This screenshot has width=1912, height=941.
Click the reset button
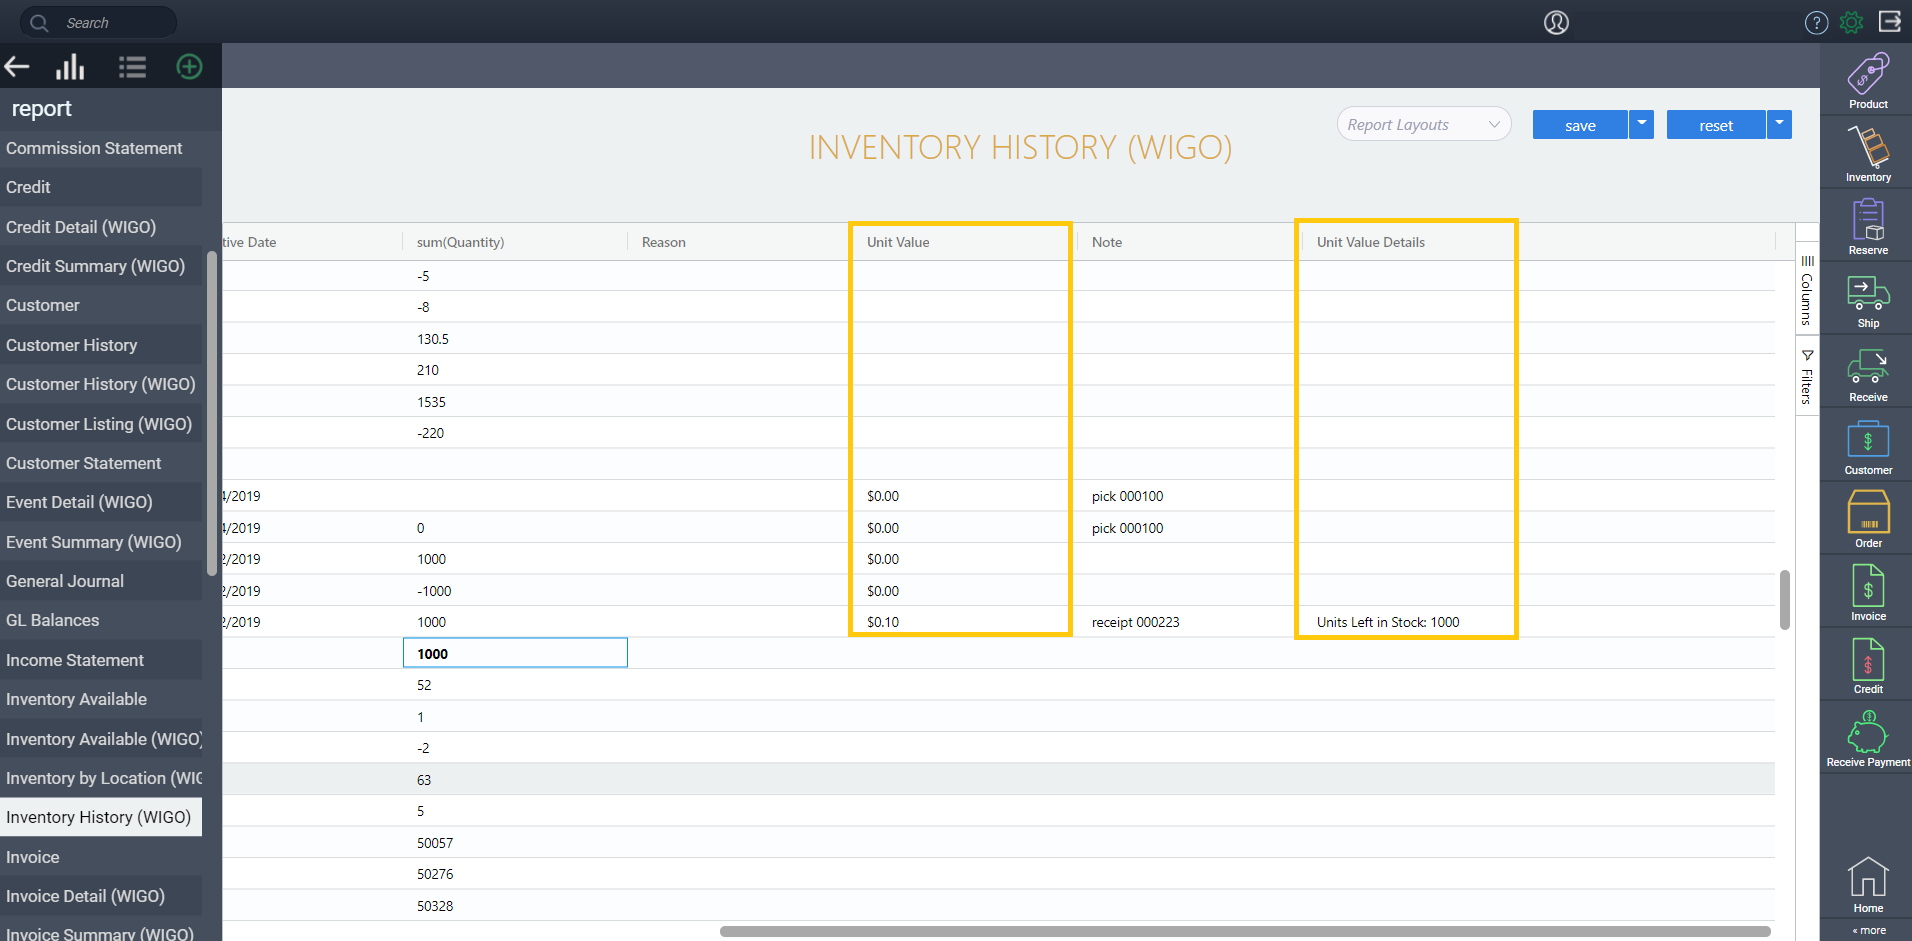click(1716, 124)
